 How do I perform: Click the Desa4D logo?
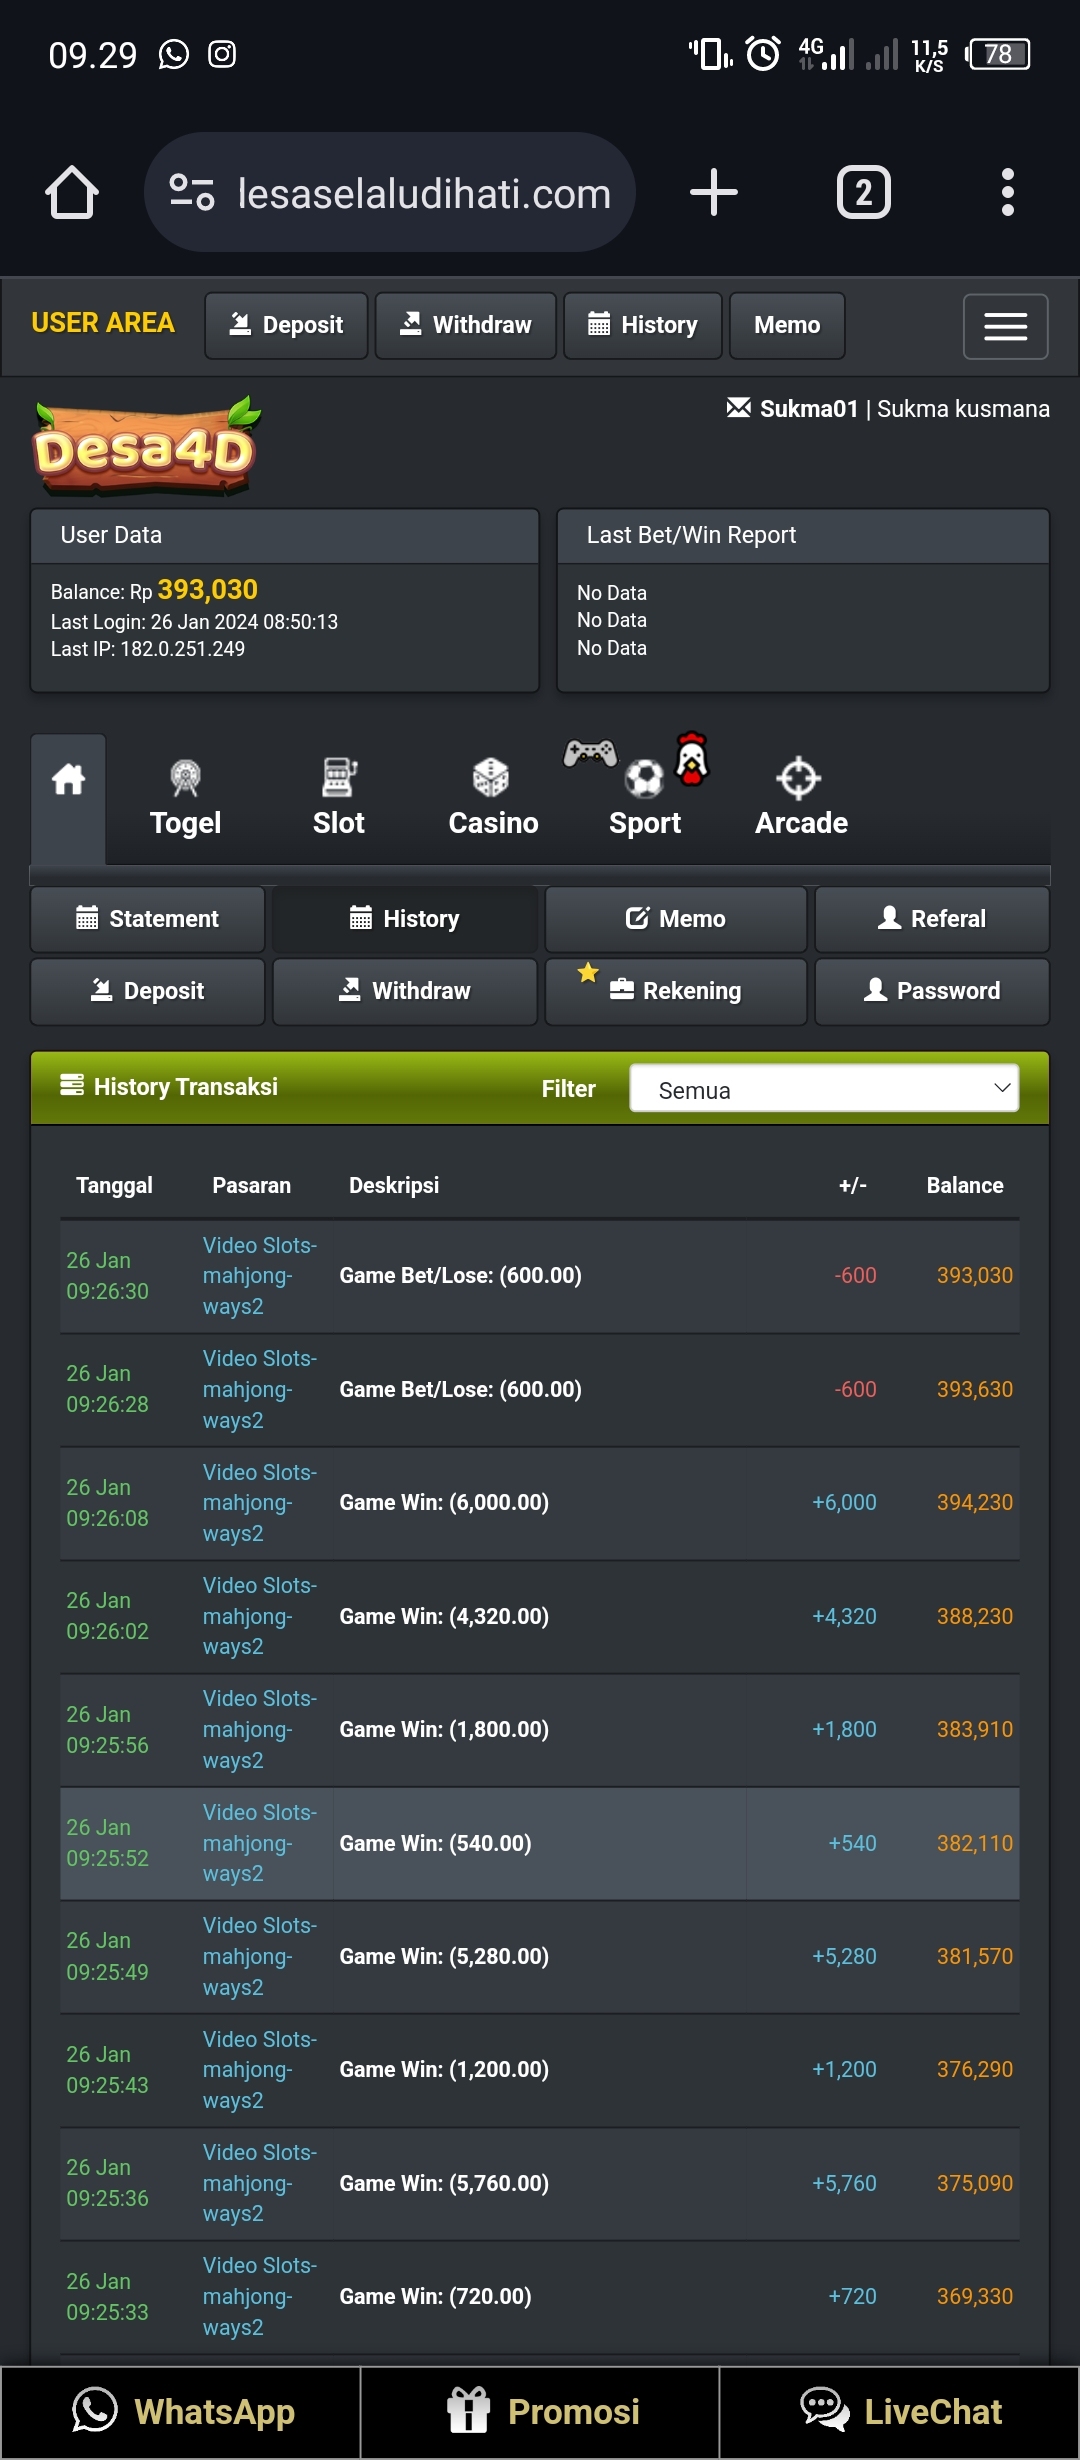pos(146,447)
